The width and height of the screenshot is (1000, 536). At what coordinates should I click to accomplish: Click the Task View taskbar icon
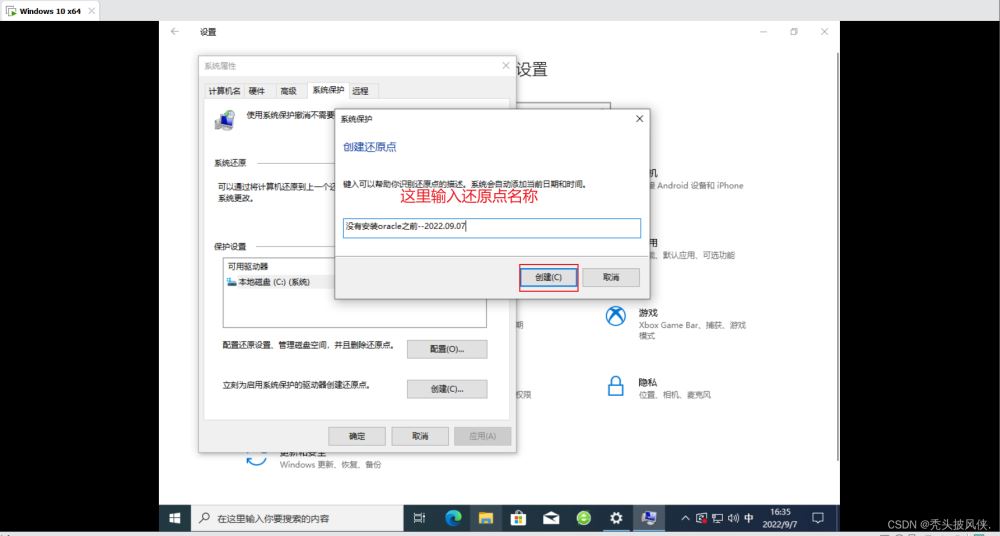coord(420,518)
